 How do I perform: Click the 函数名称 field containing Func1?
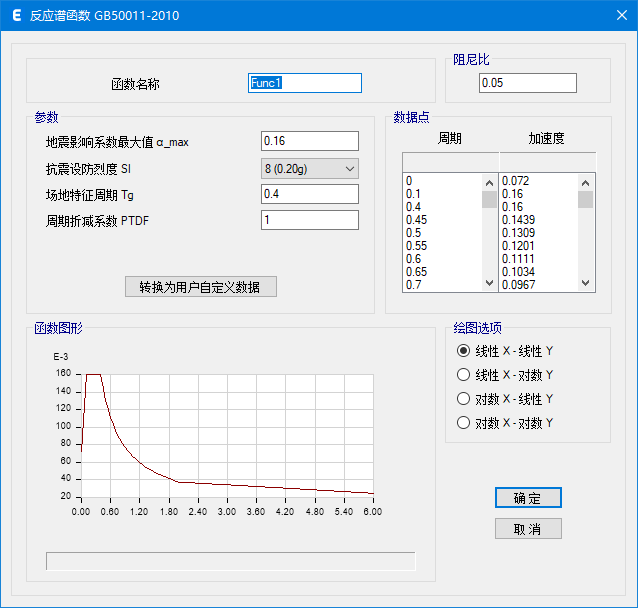[x=304, y=84]
